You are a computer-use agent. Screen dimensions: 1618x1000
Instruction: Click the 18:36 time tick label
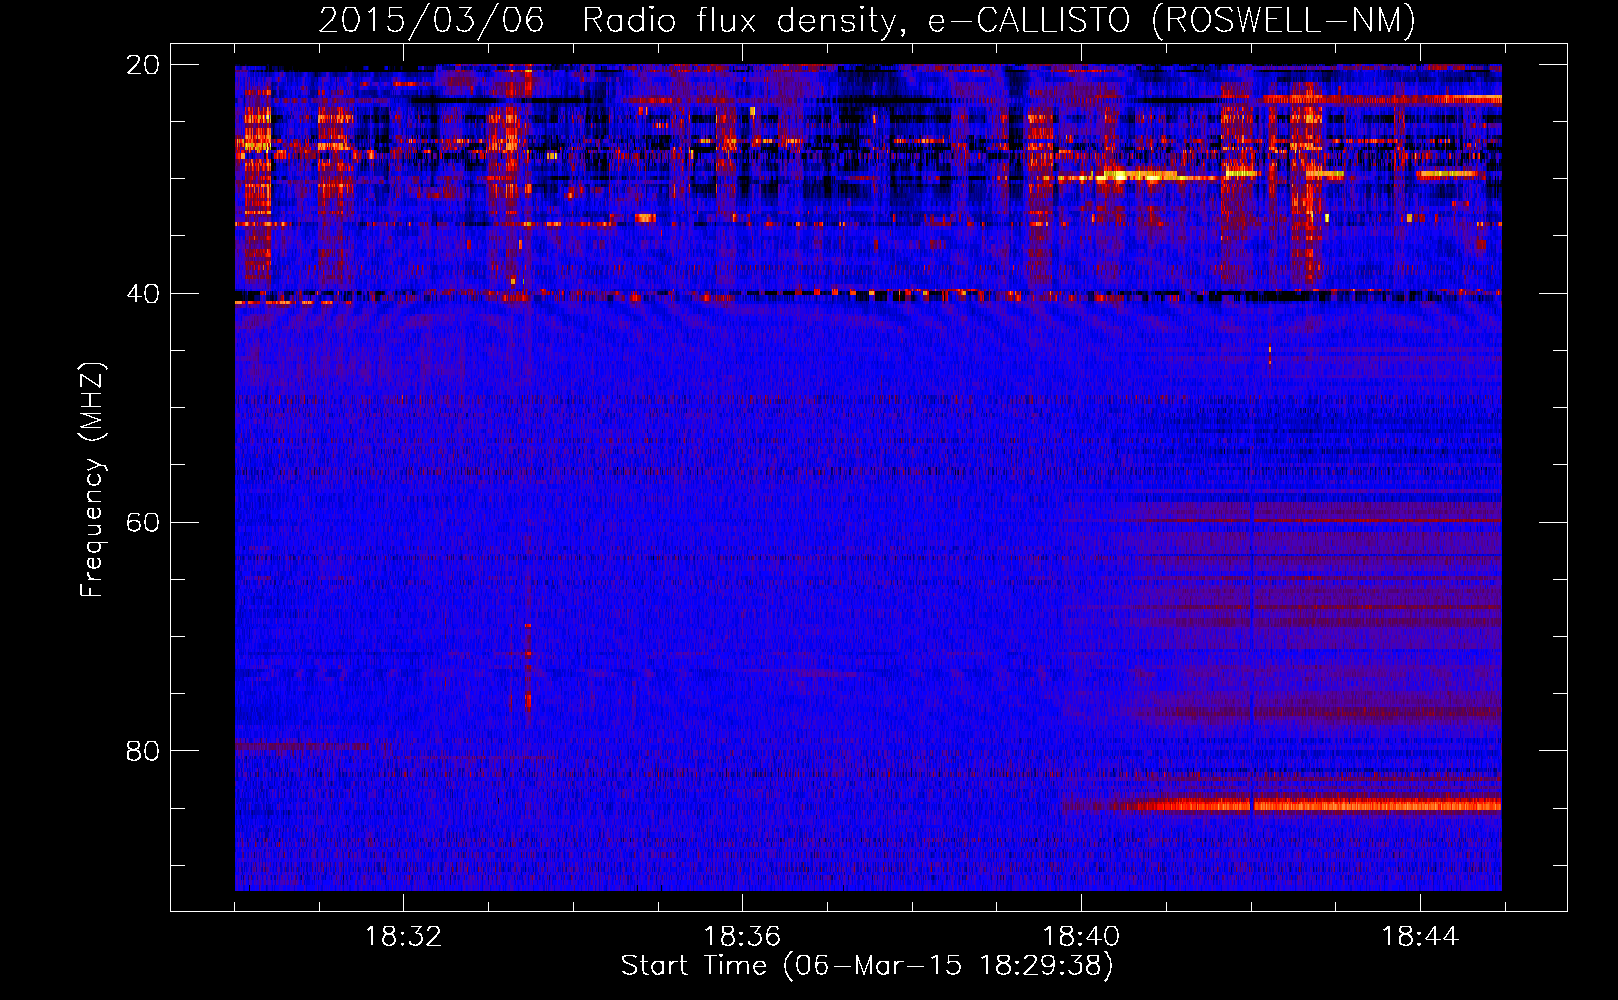click(742, 937)
